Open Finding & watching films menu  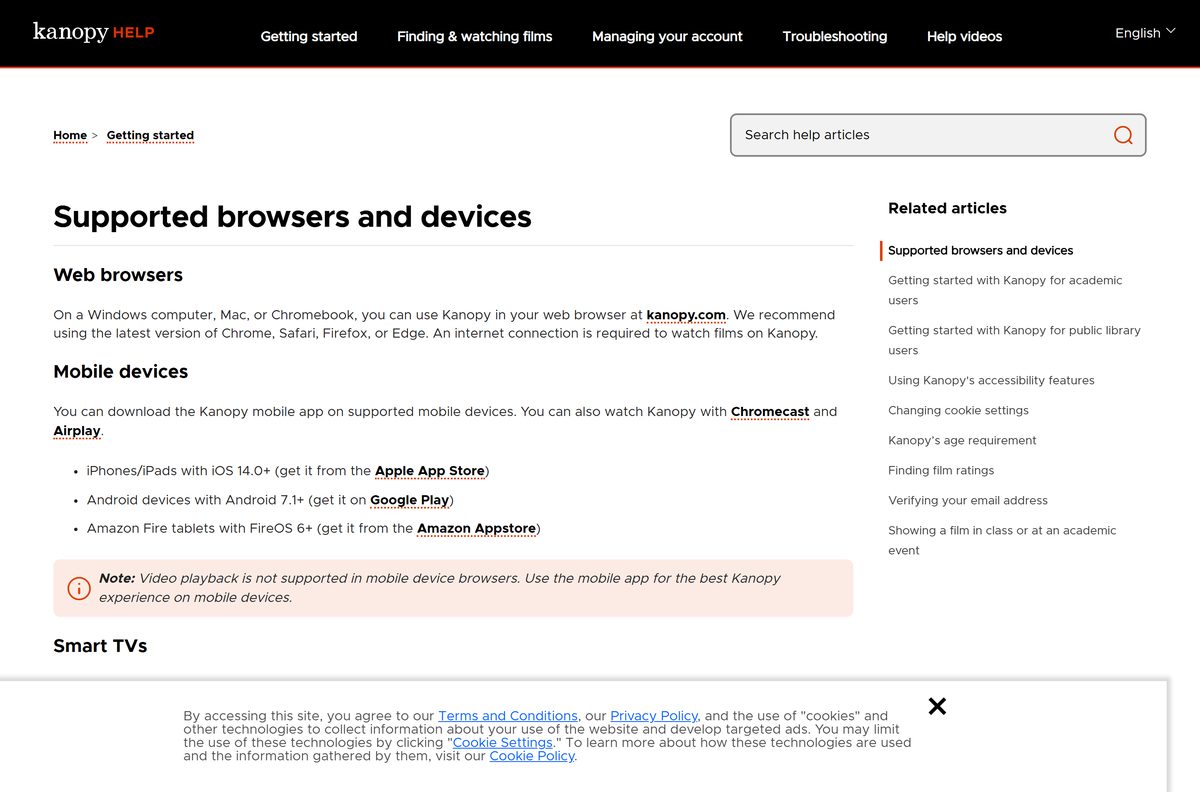pyautogui.click(x=474, y=36)
